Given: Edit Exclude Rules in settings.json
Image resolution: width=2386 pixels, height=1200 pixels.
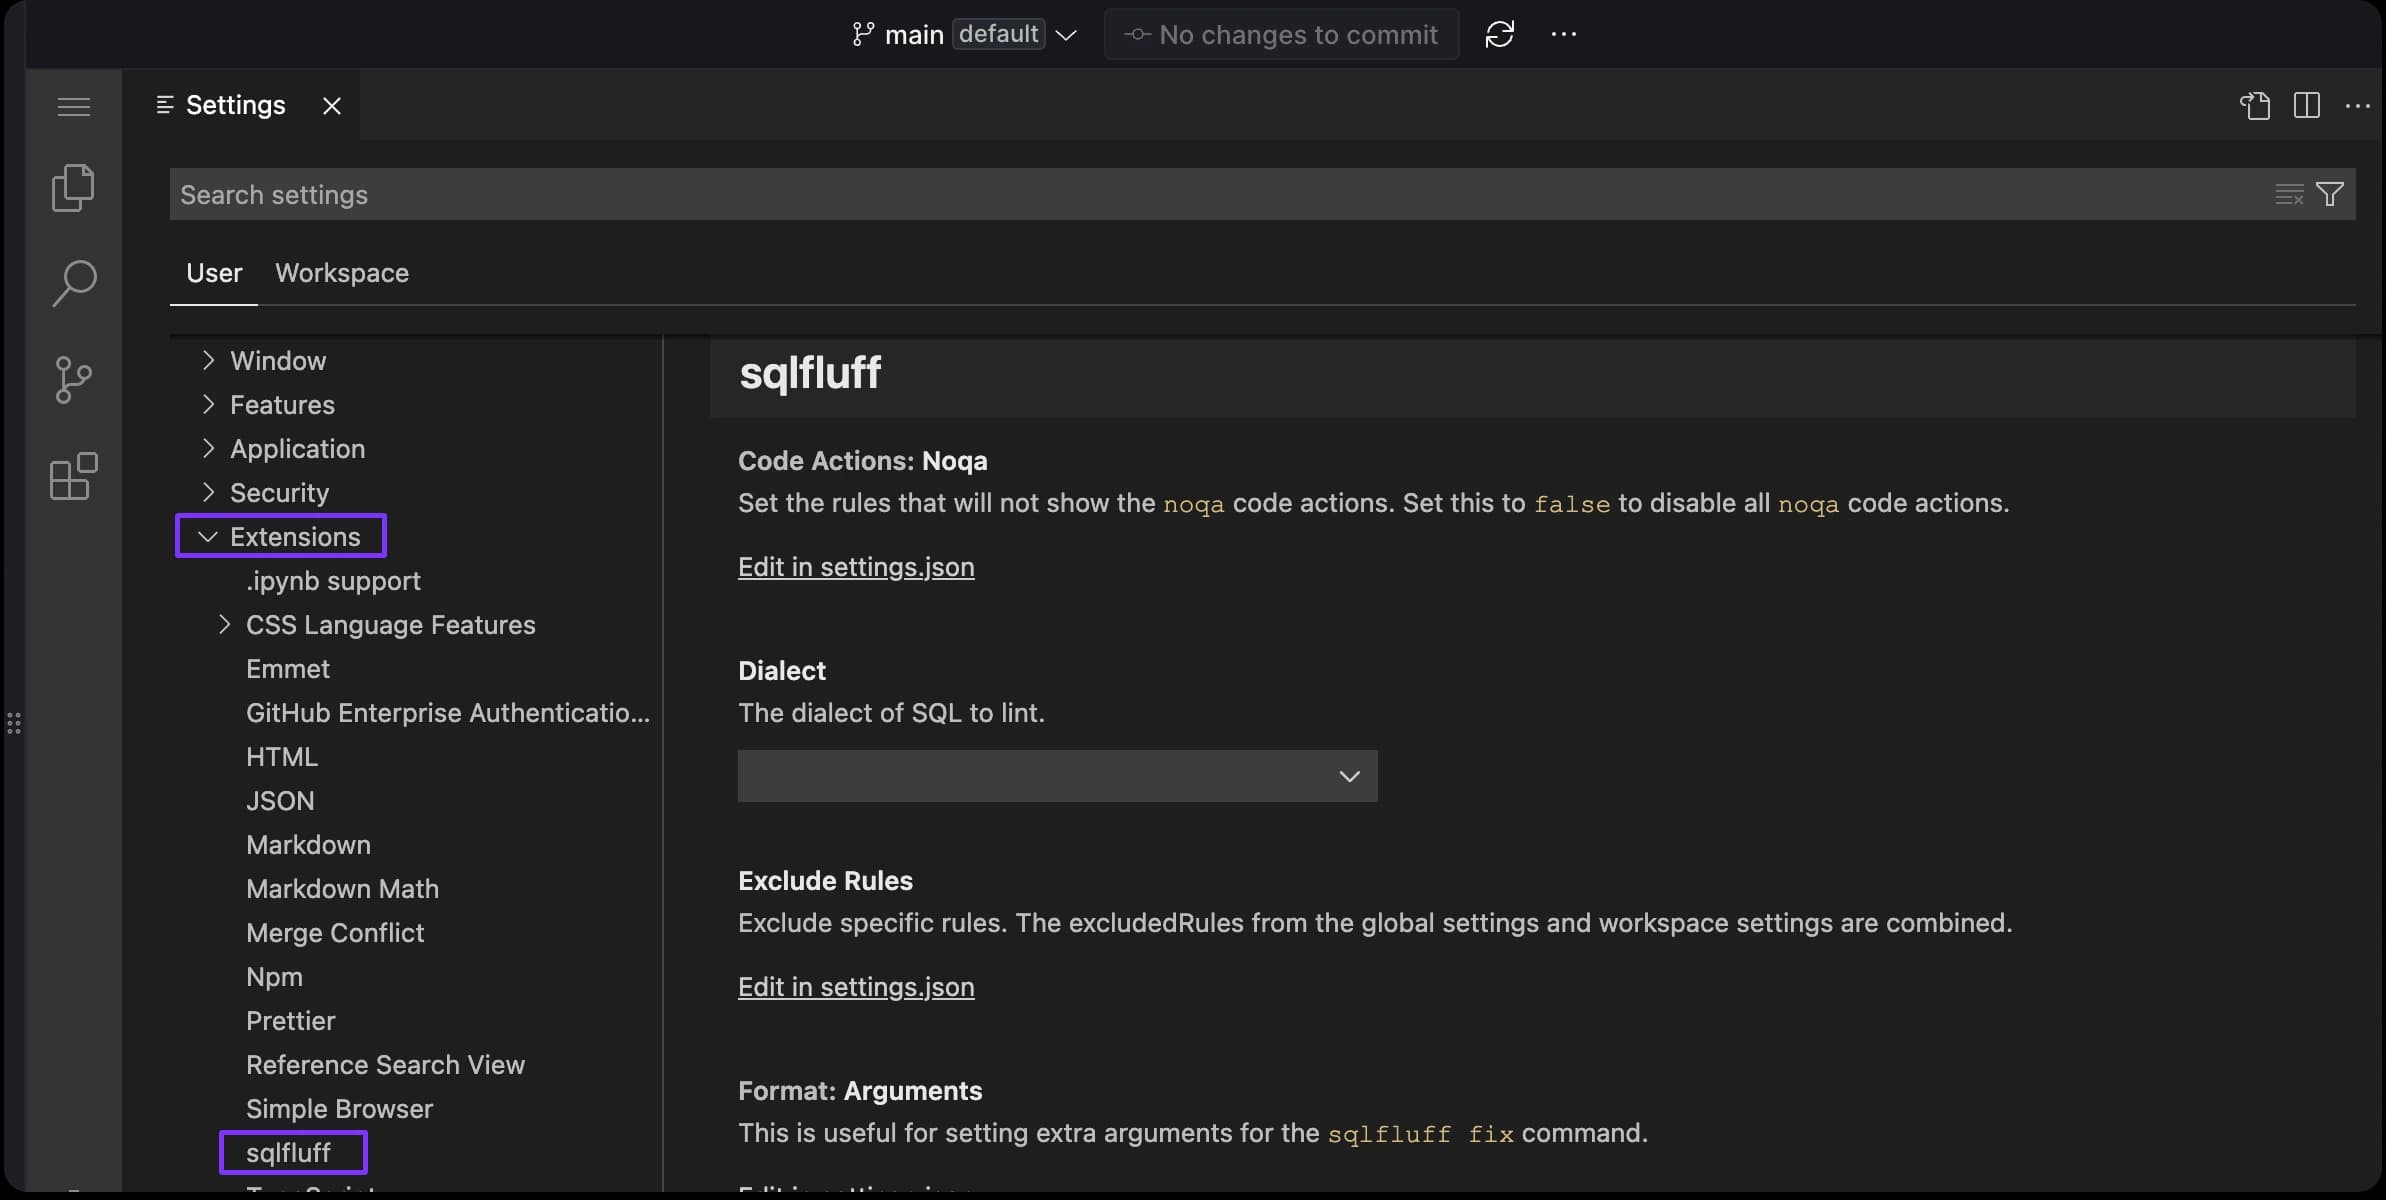Looking at the screenshot, I should (856, 987).
